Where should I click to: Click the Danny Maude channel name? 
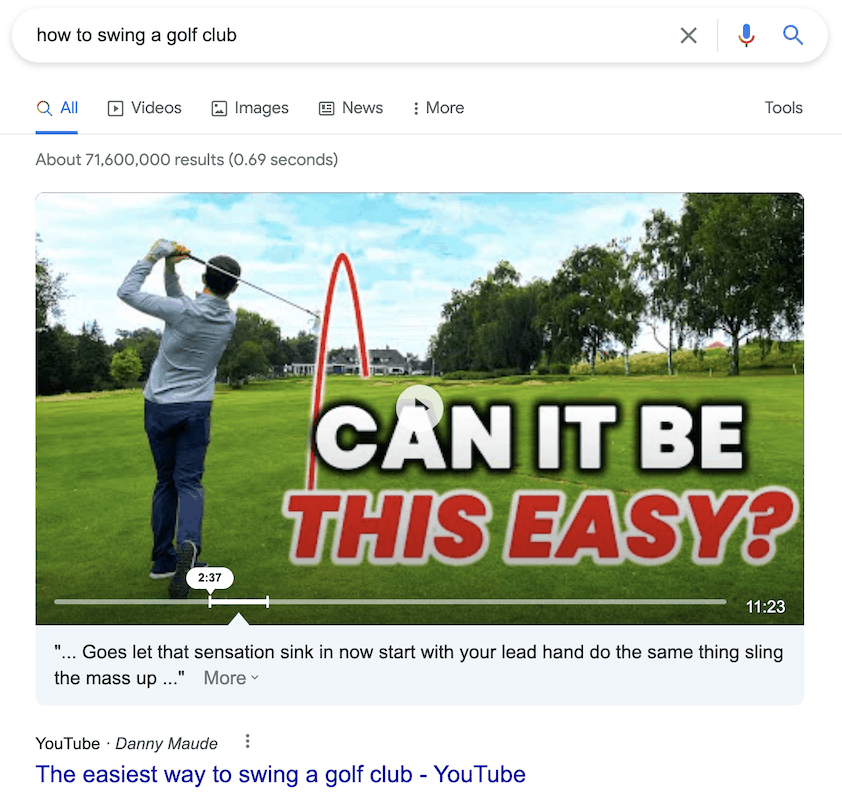coord(166,744)
